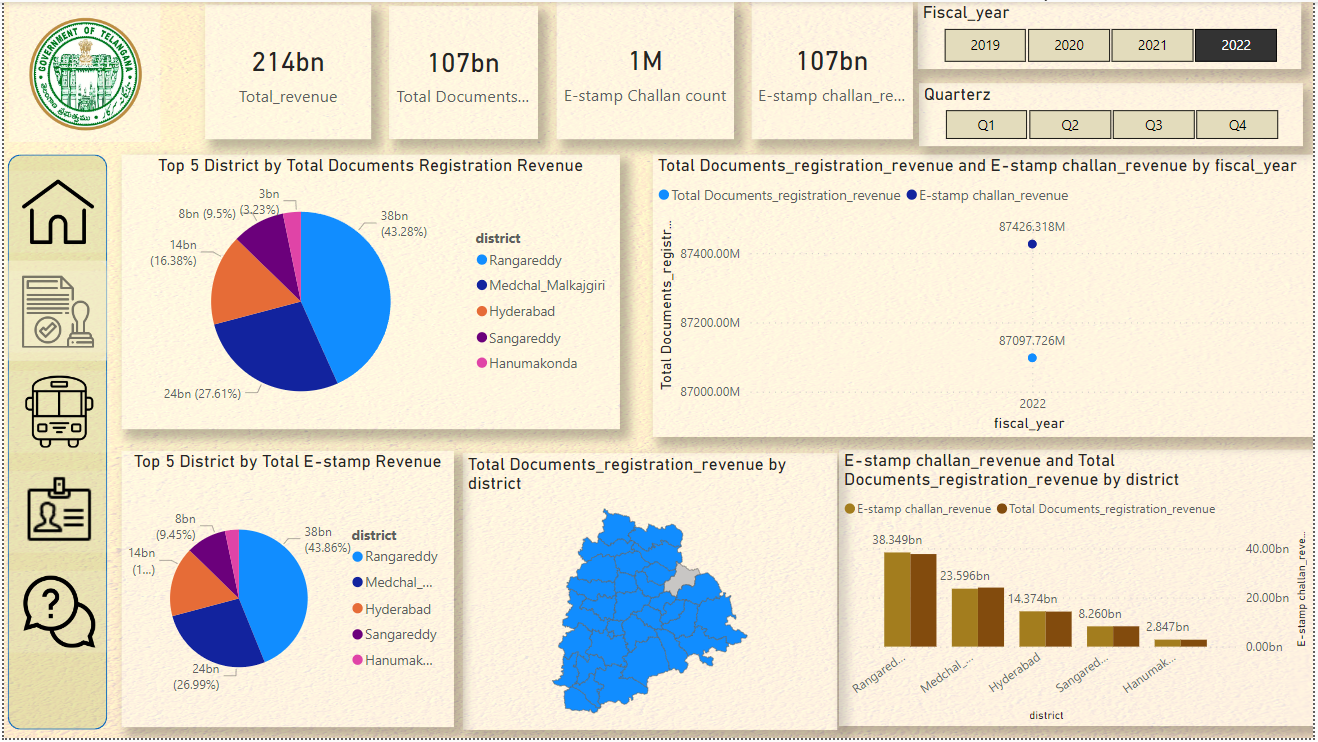Click the grey district on Telangana map
The height and width of the screenshot is (742, 1318).
684,577
